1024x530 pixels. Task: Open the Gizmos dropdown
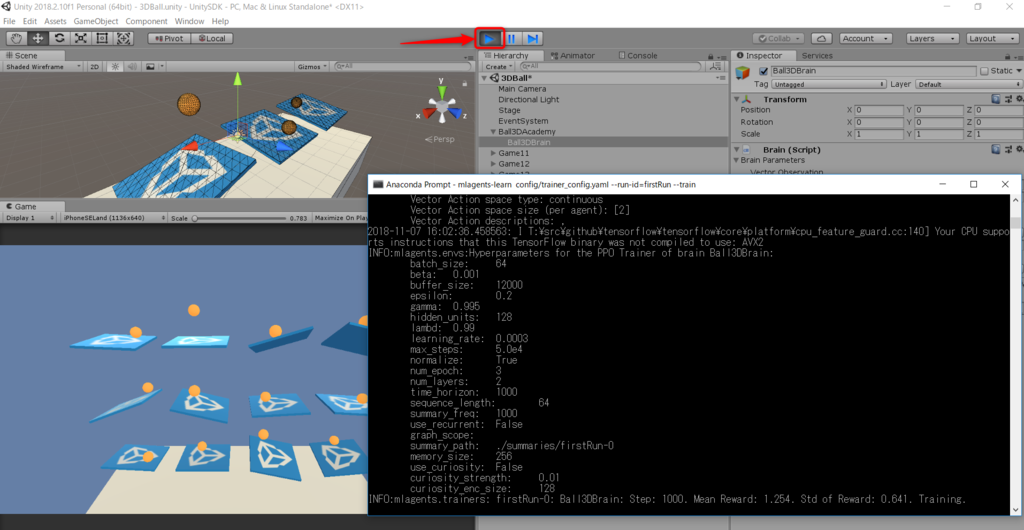click(313, 67)
